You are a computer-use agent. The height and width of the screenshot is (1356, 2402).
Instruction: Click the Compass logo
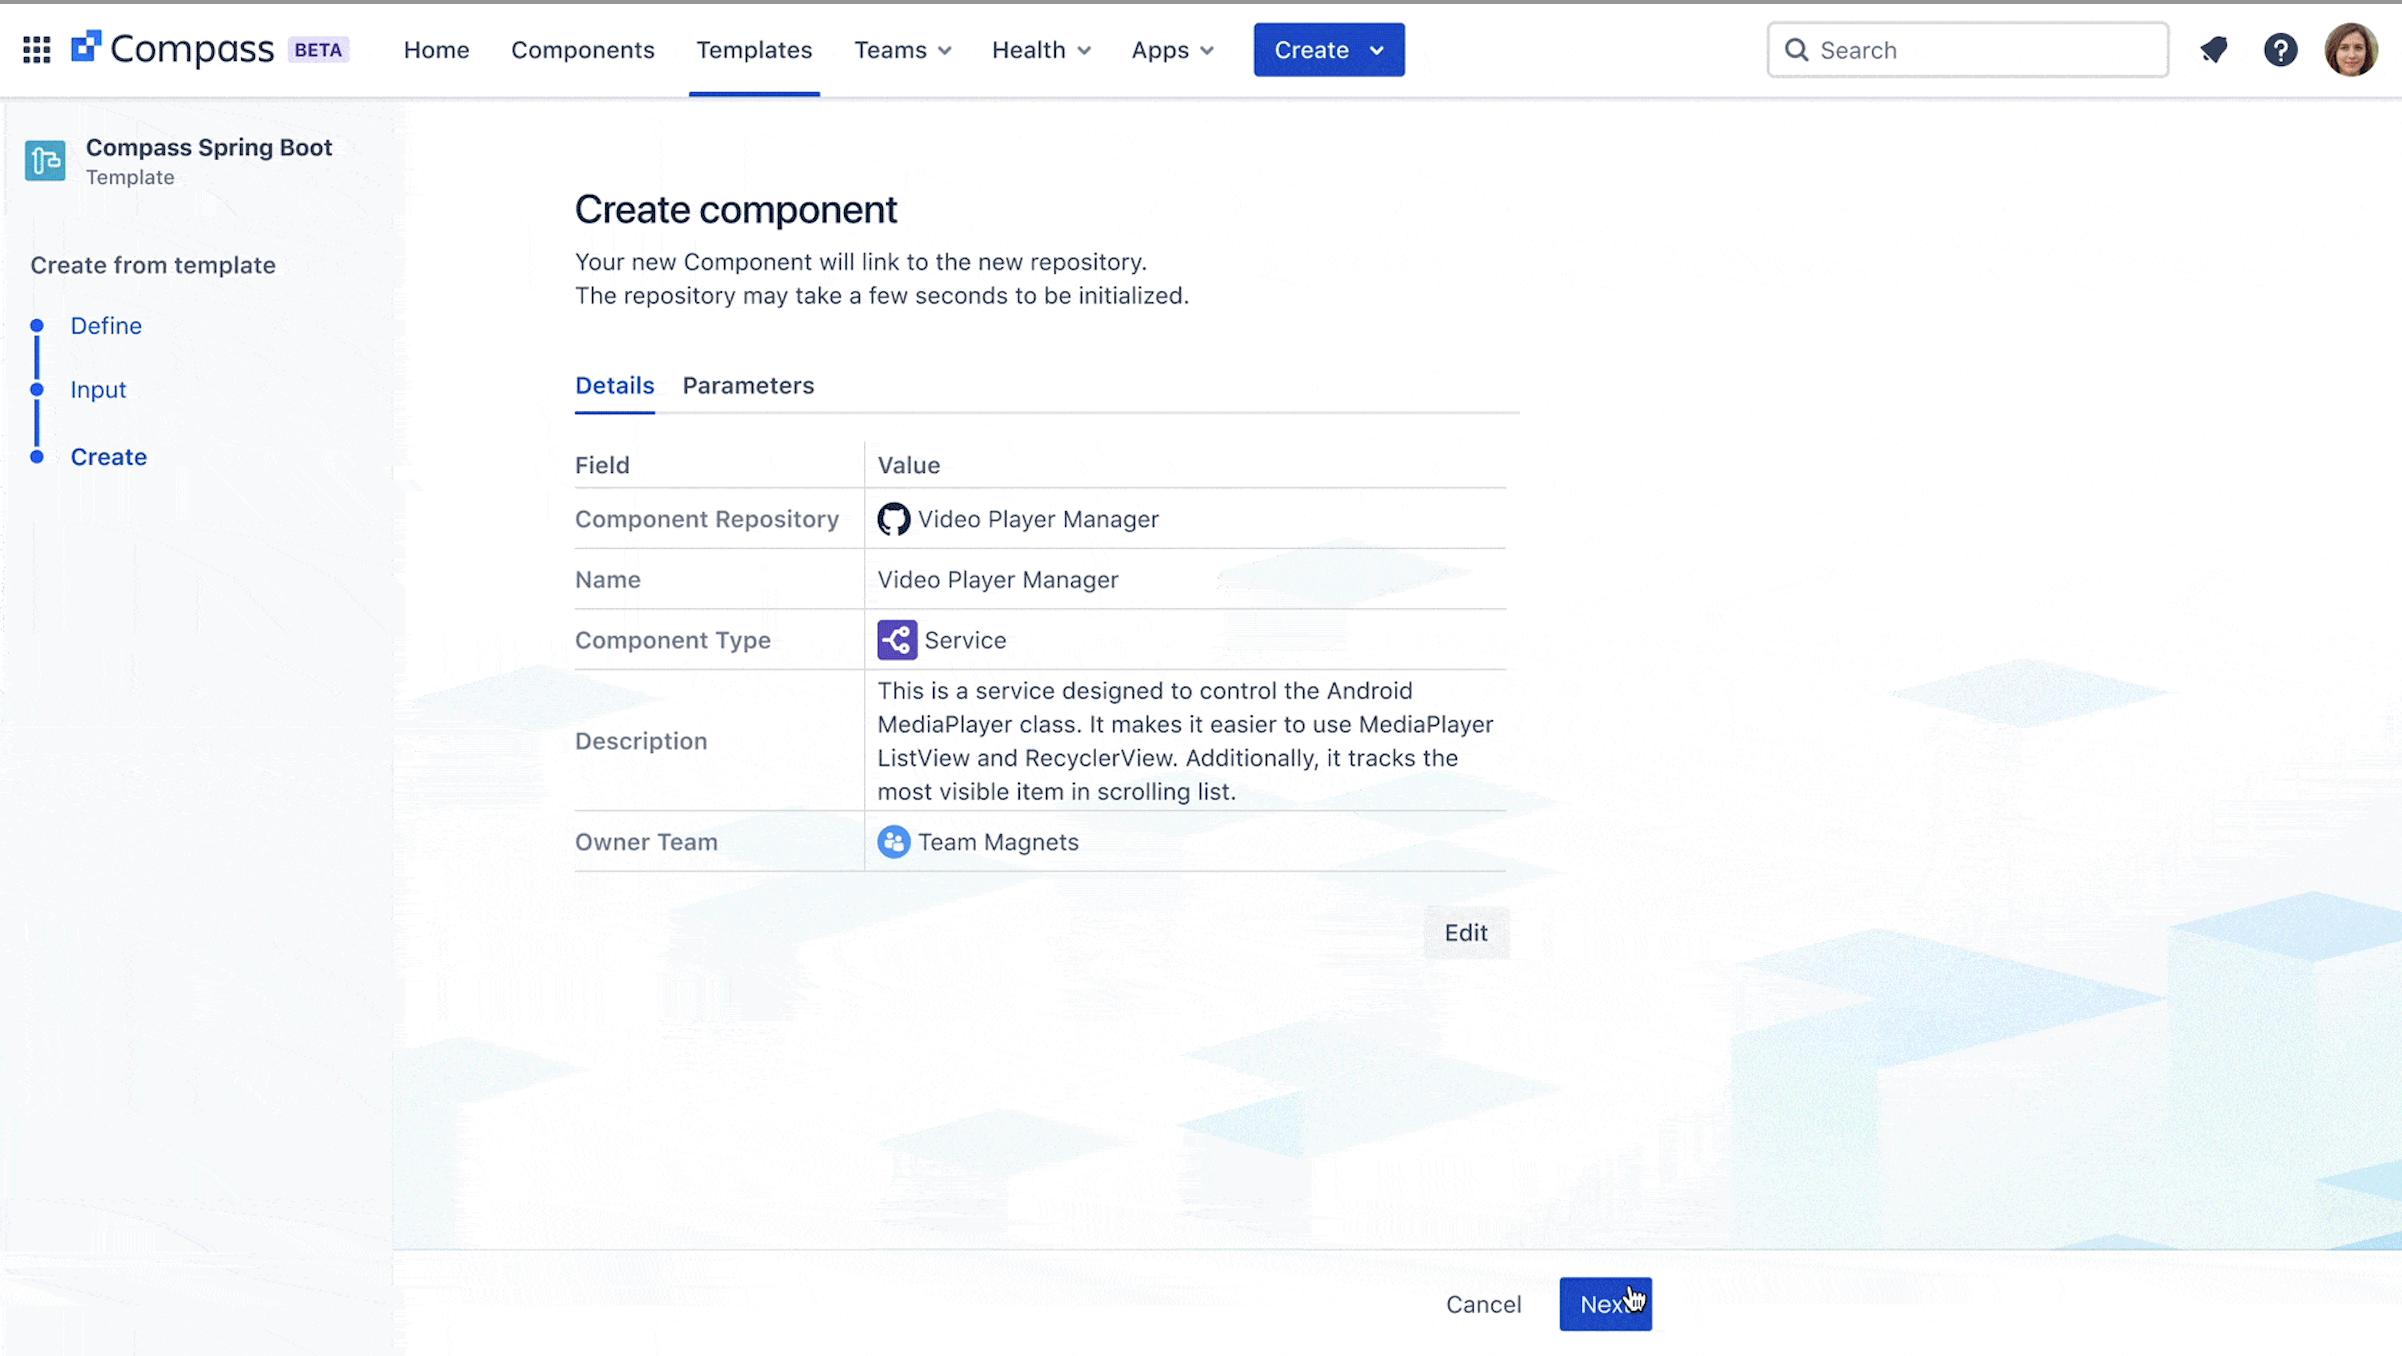172,49
